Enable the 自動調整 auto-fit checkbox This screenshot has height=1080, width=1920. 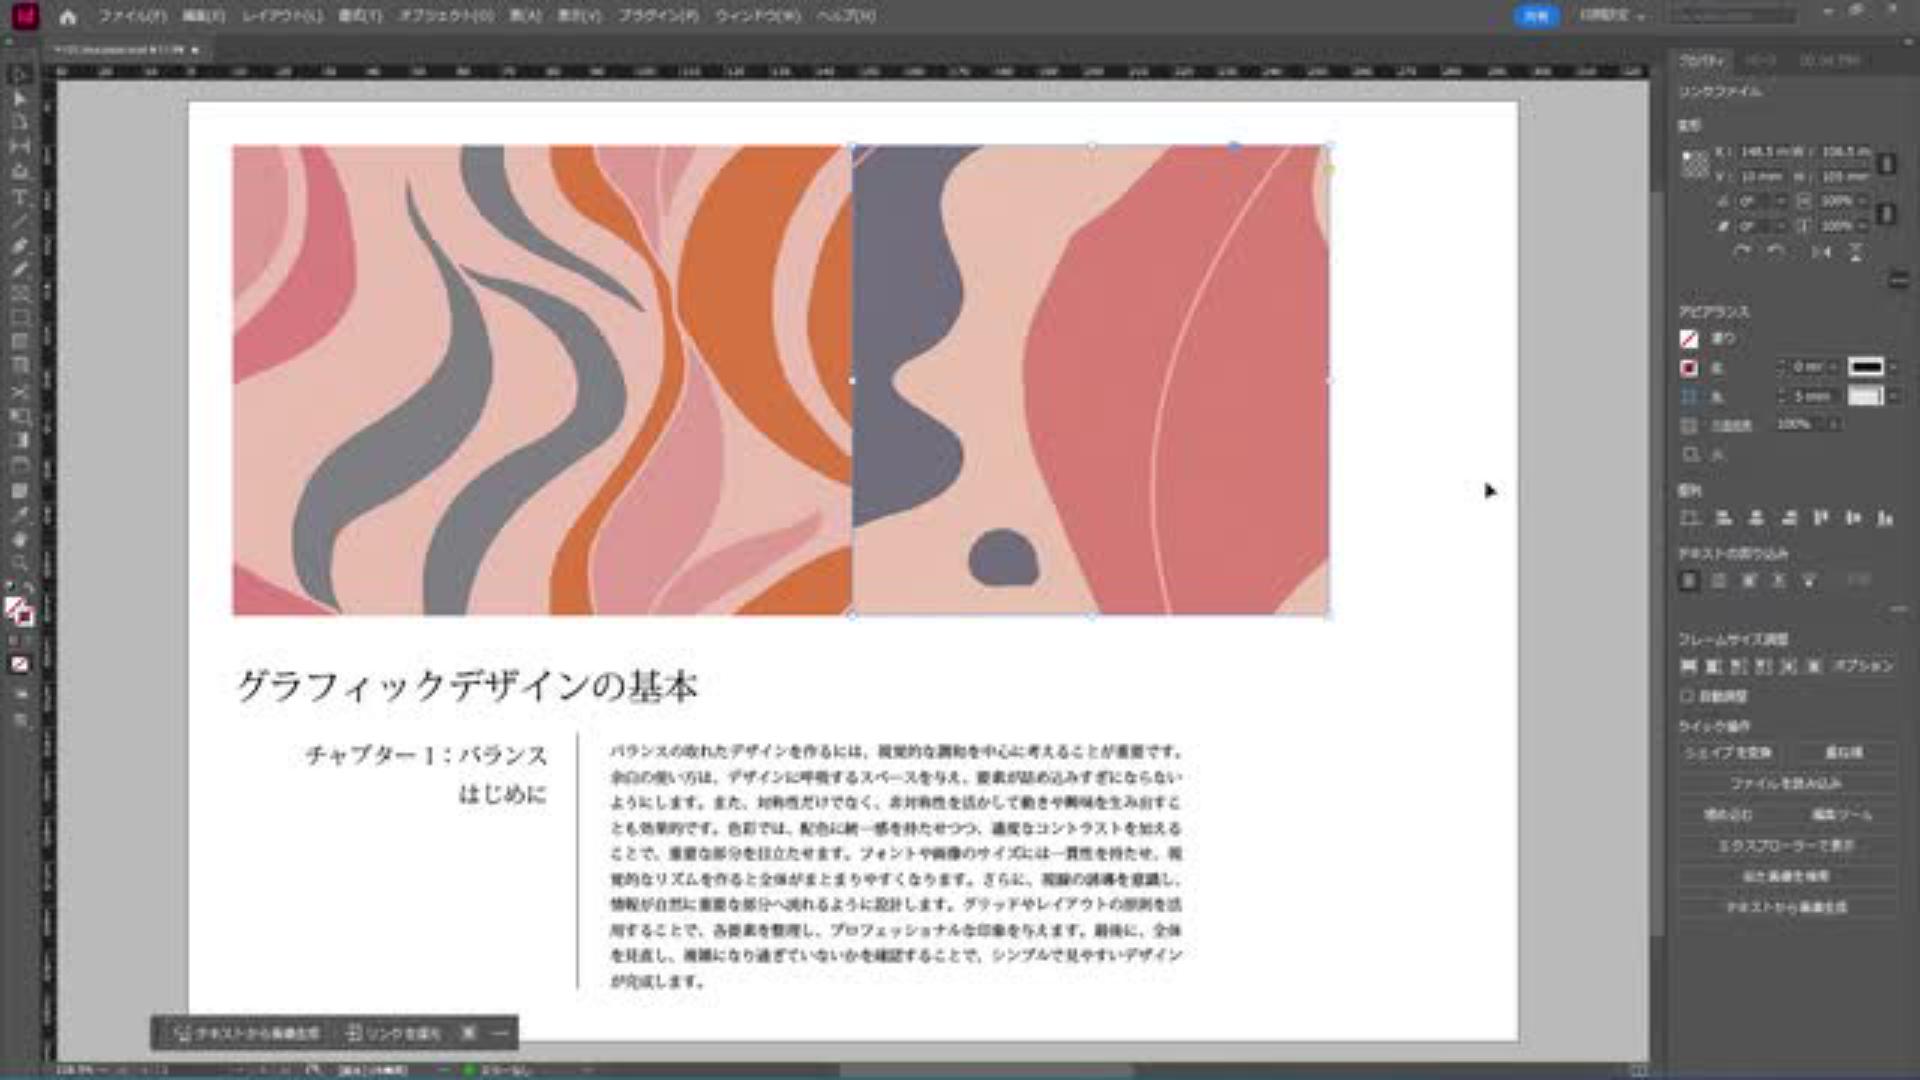pos(1687,696)
